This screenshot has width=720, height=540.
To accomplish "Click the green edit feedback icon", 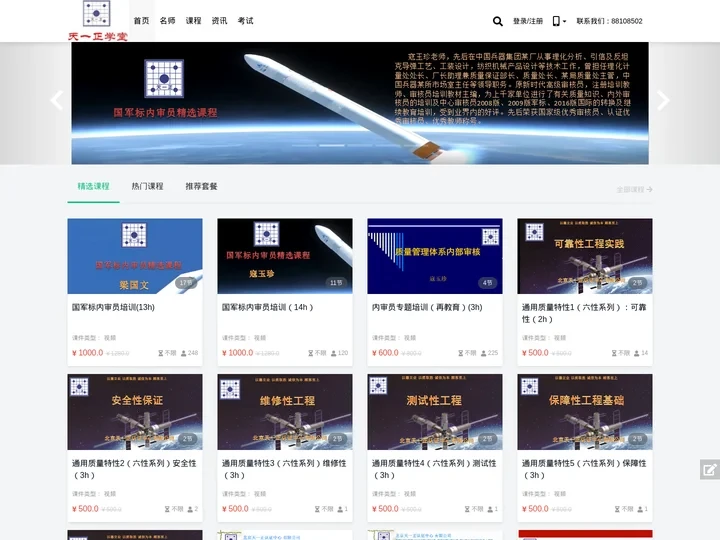I will pos(709,470).
